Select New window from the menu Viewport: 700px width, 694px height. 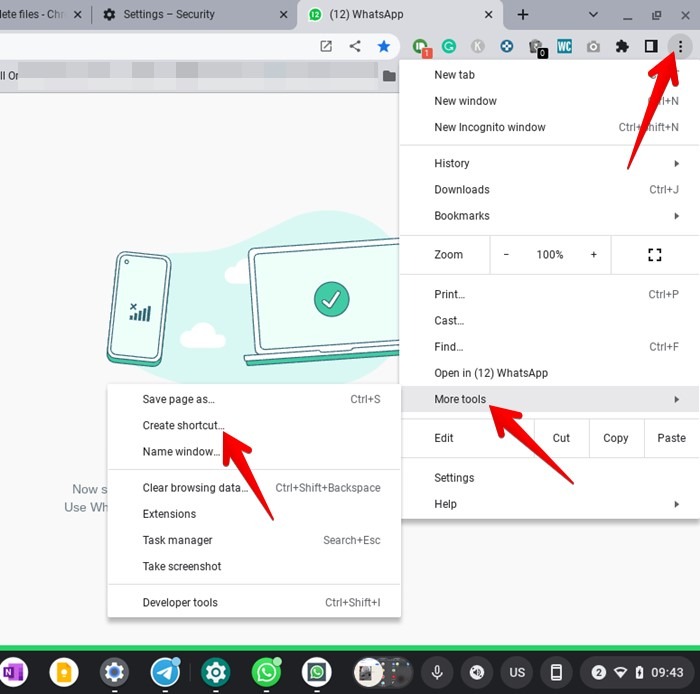[549, 101]
